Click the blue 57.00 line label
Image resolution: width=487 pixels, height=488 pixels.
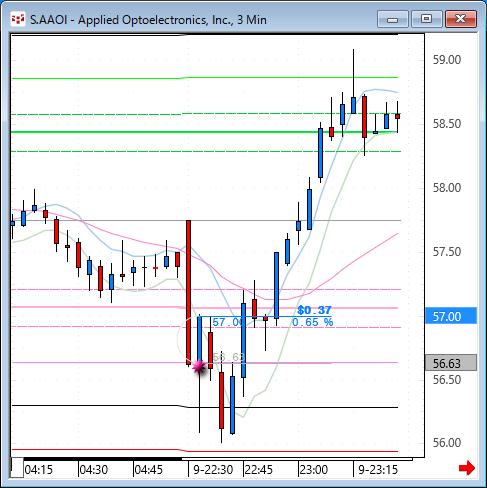coord(228,322)
